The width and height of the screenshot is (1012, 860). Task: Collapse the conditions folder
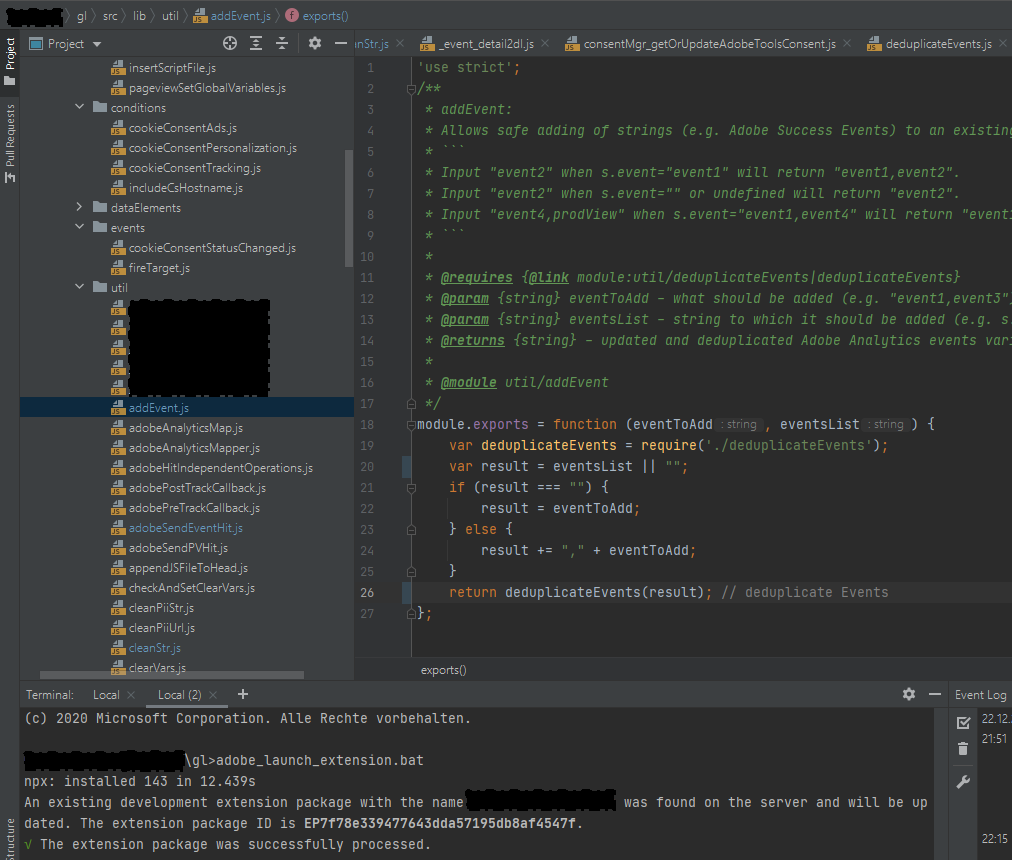[x=79, y=107]
